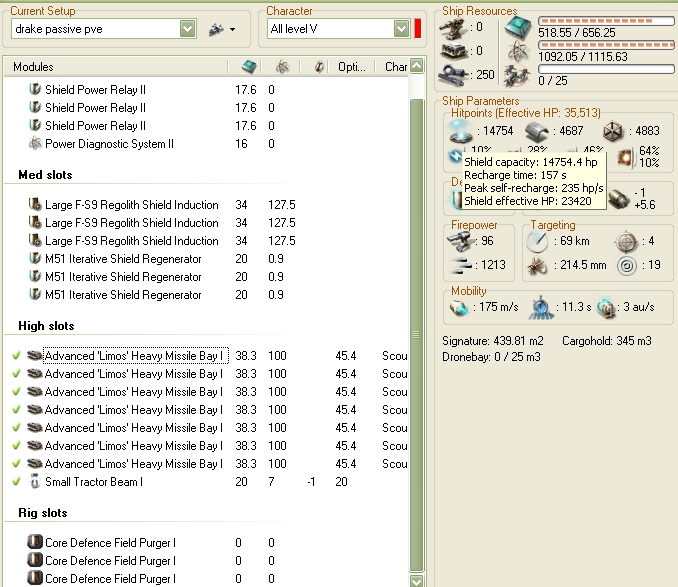Open the Character dropdown list
678x587 pixels.
[x=400, y=29]
